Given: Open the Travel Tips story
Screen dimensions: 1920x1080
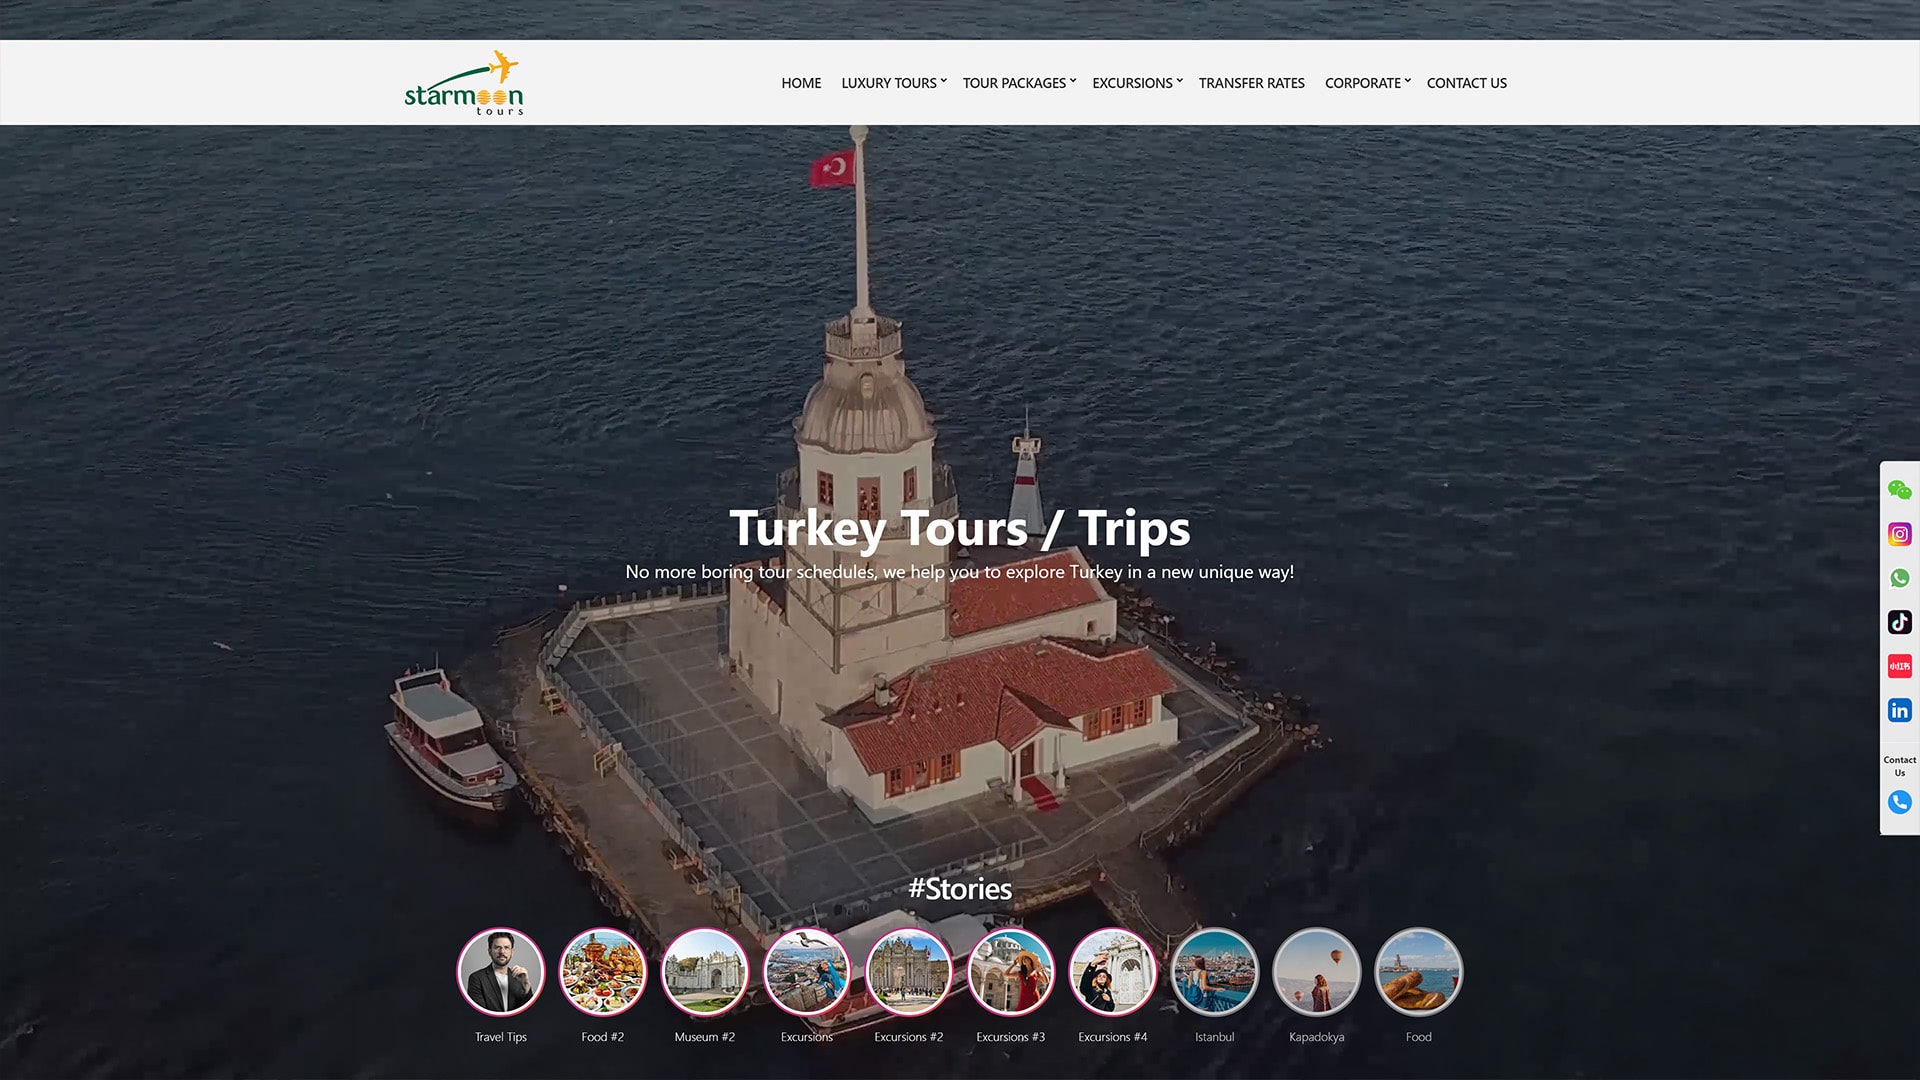Looking at the screenshot, I should (501, 972).
